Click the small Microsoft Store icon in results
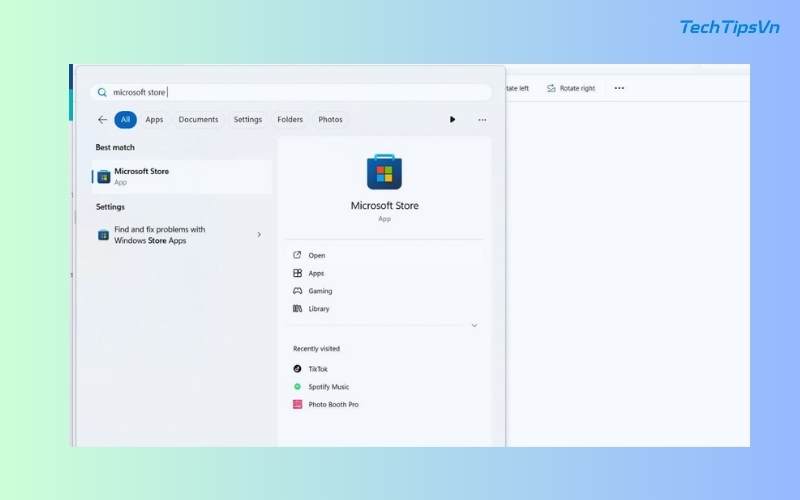The width and height of the screenshot is (800, 500). [x=104, y=177]
